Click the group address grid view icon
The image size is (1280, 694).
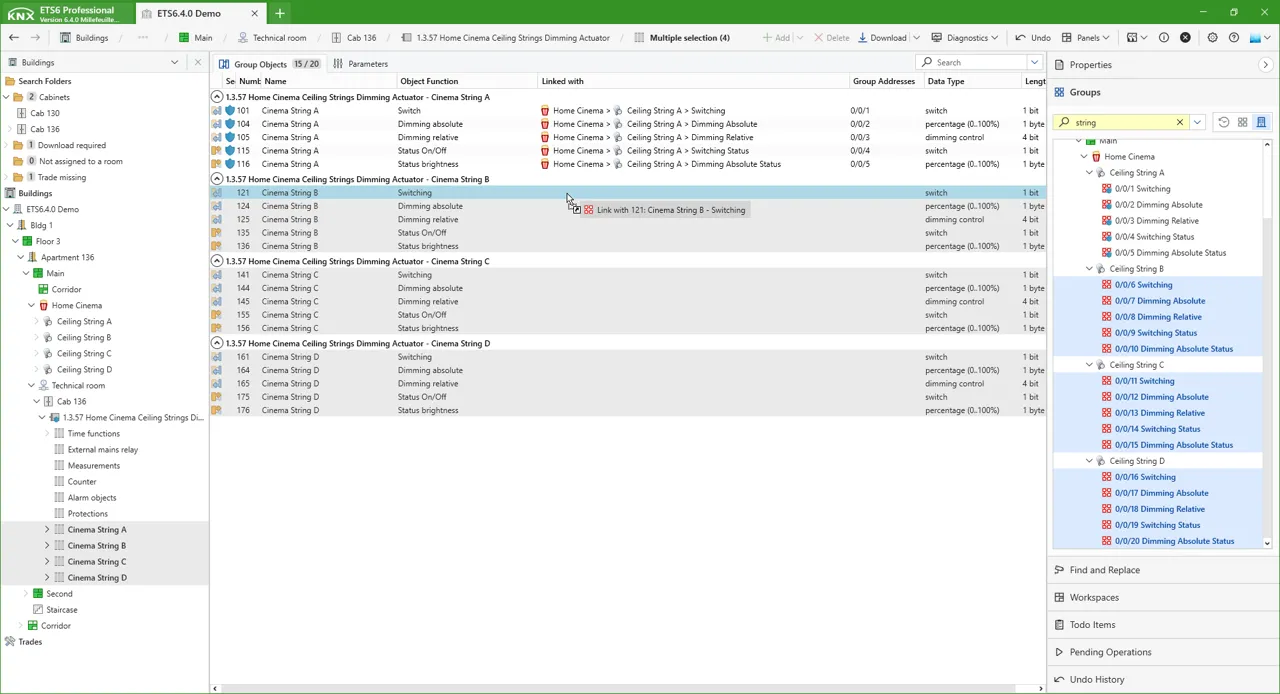(x=1242, y=122)
